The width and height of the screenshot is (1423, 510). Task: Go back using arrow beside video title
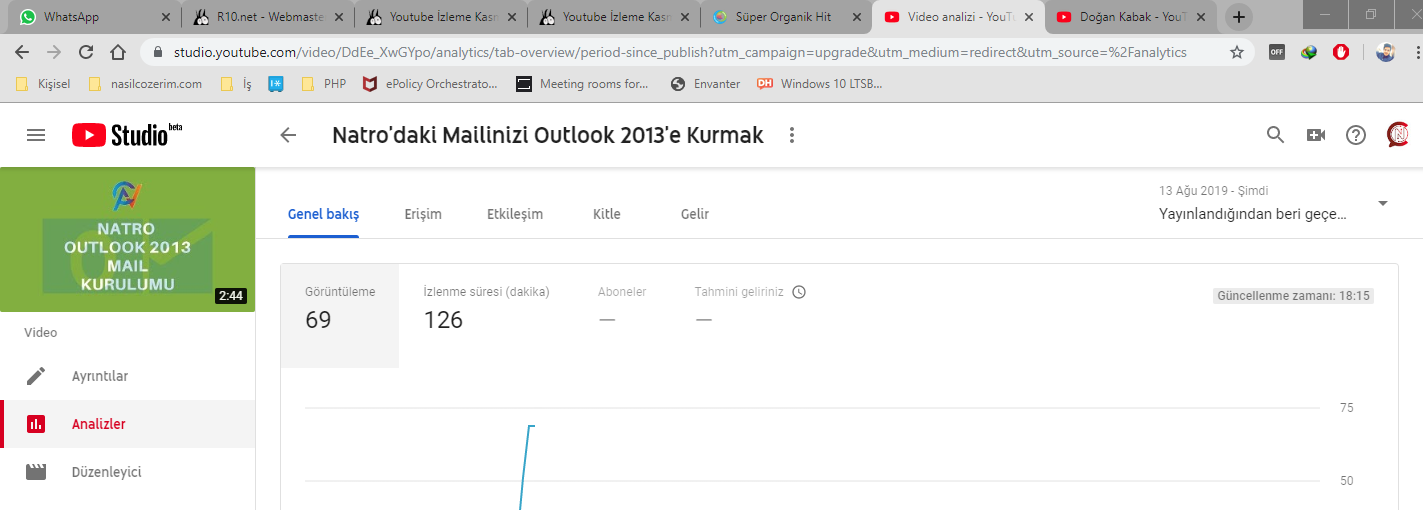pos(288,135)
